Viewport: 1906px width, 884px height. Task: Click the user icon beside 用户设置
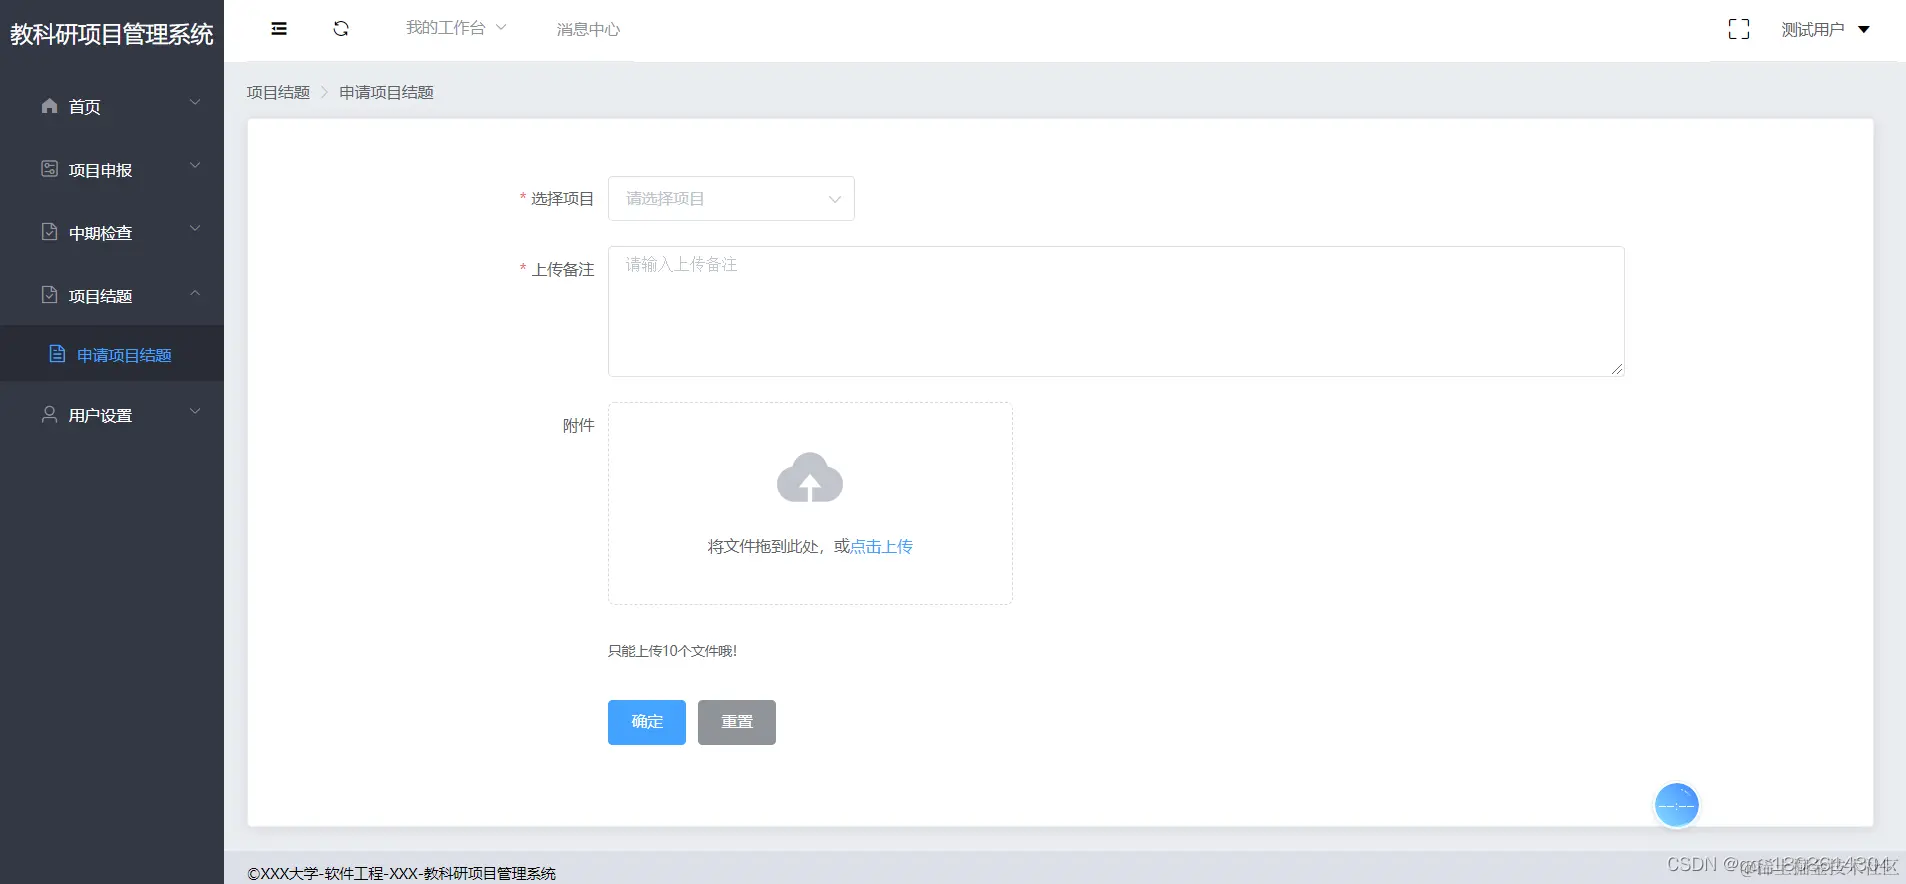point(49,414)
